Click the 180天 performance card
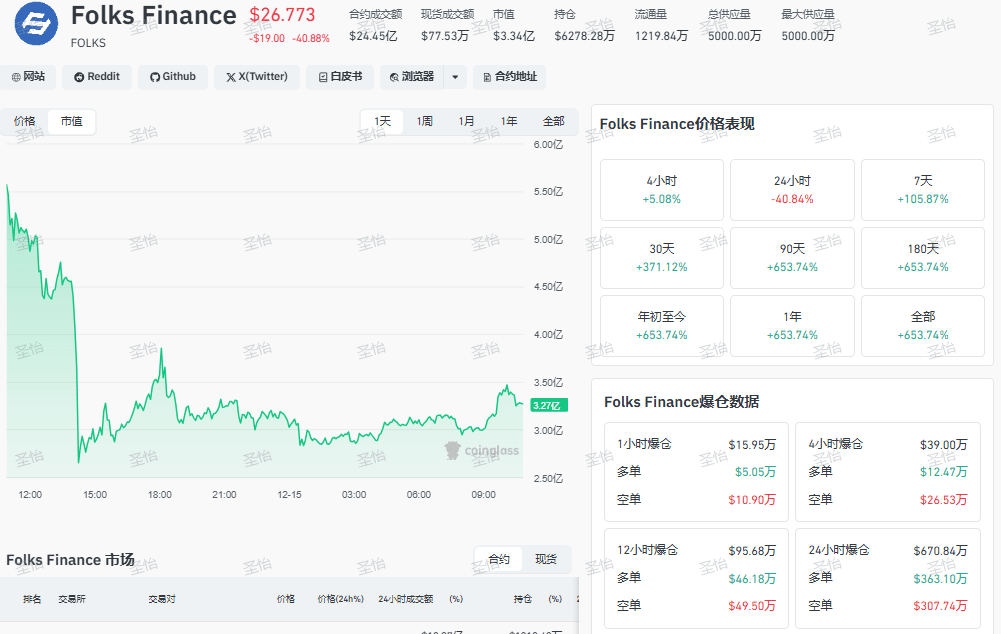The image size is (1001, 634). 923,258
